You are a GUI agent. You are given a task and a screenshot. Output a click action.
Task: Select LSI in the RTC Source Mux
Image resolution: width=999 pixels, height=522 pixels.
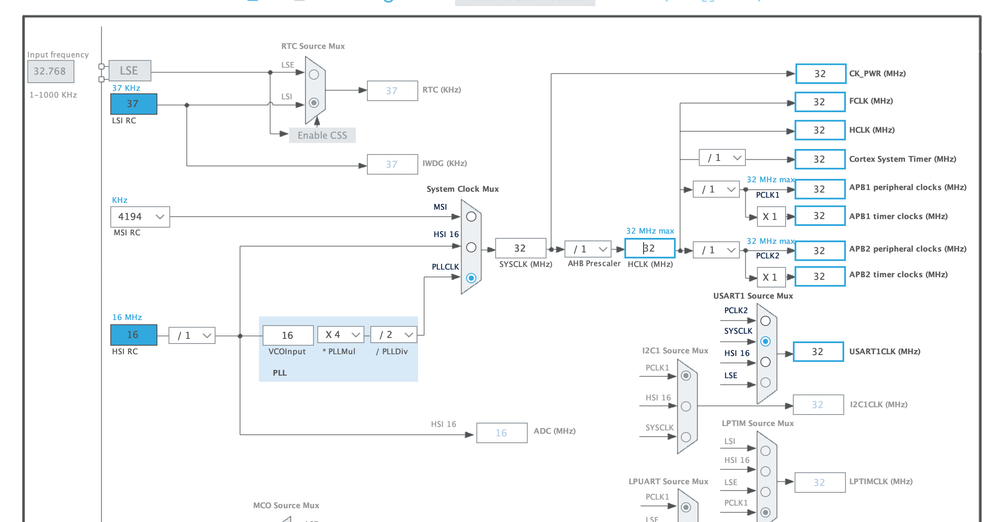(313, 103)
